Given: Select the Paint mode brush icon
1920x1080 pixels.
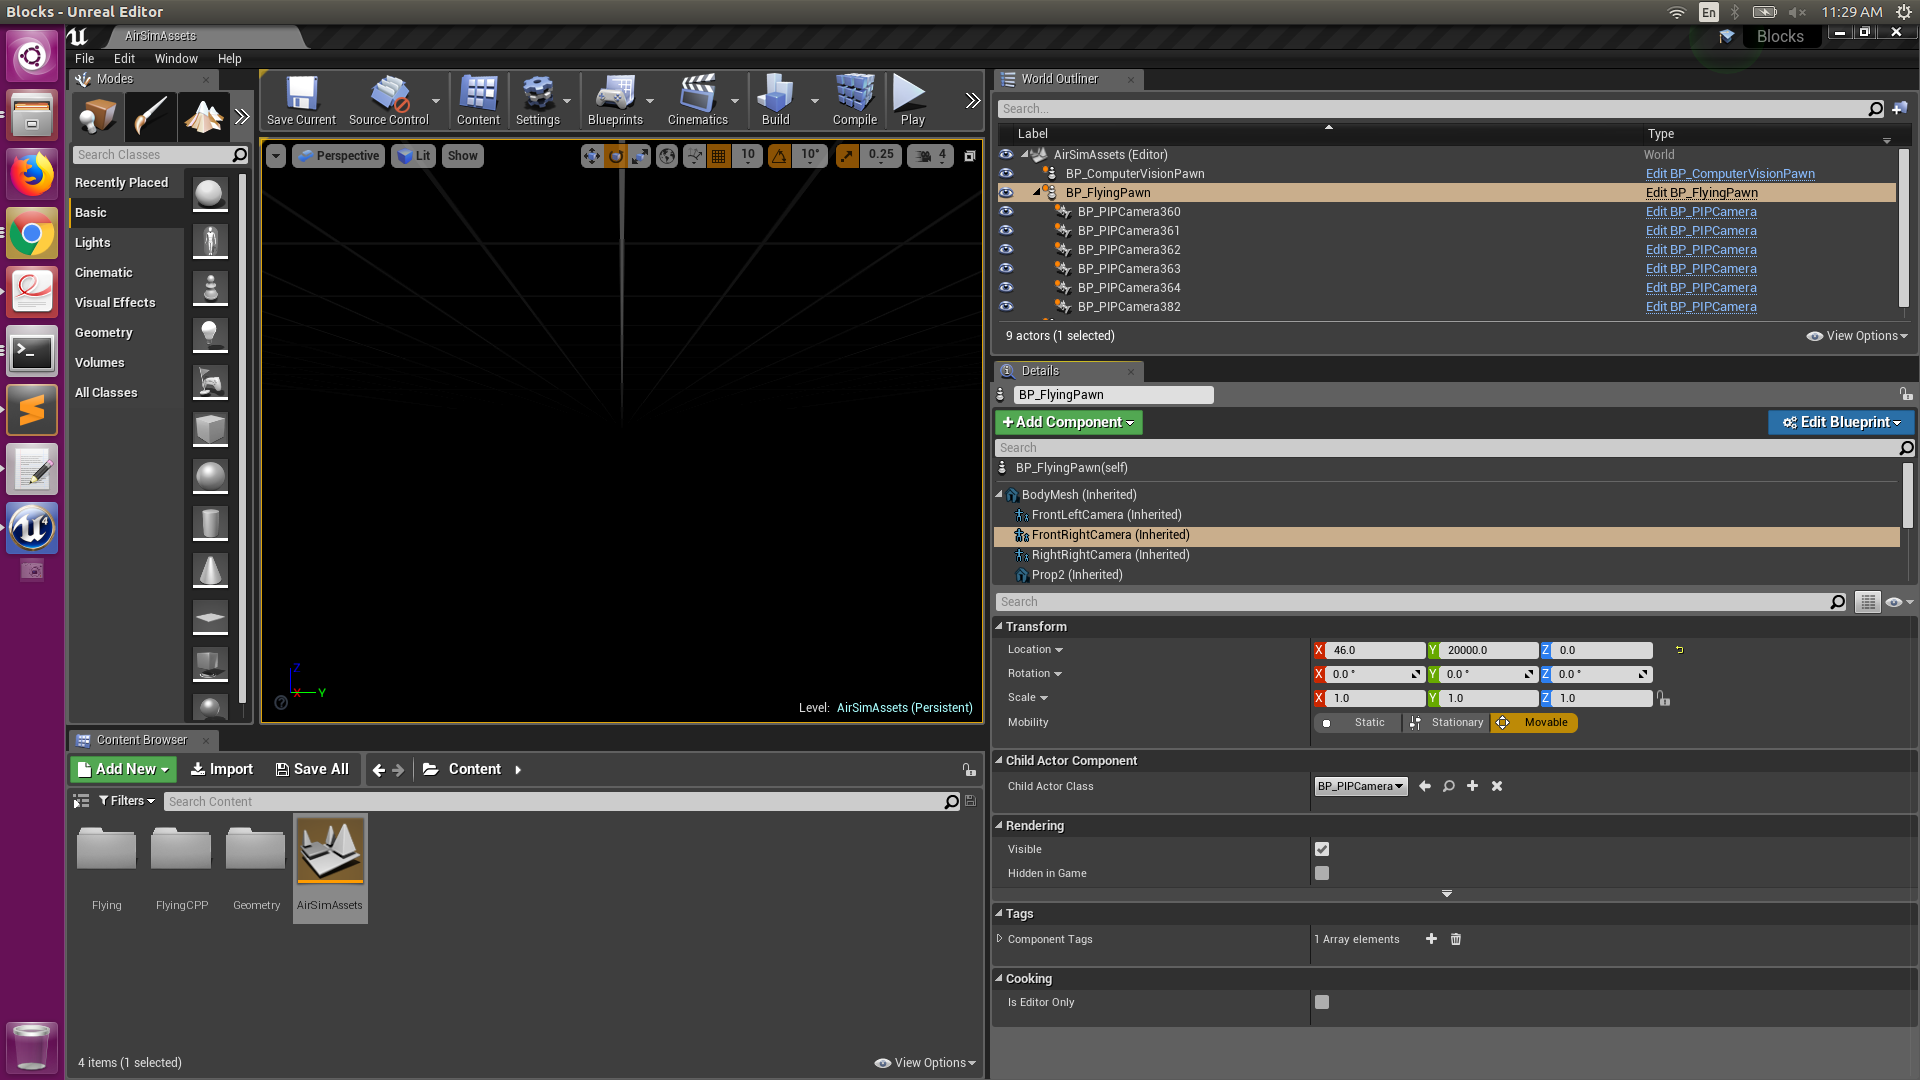Looking at the screenshot, I should click(150, 117).
